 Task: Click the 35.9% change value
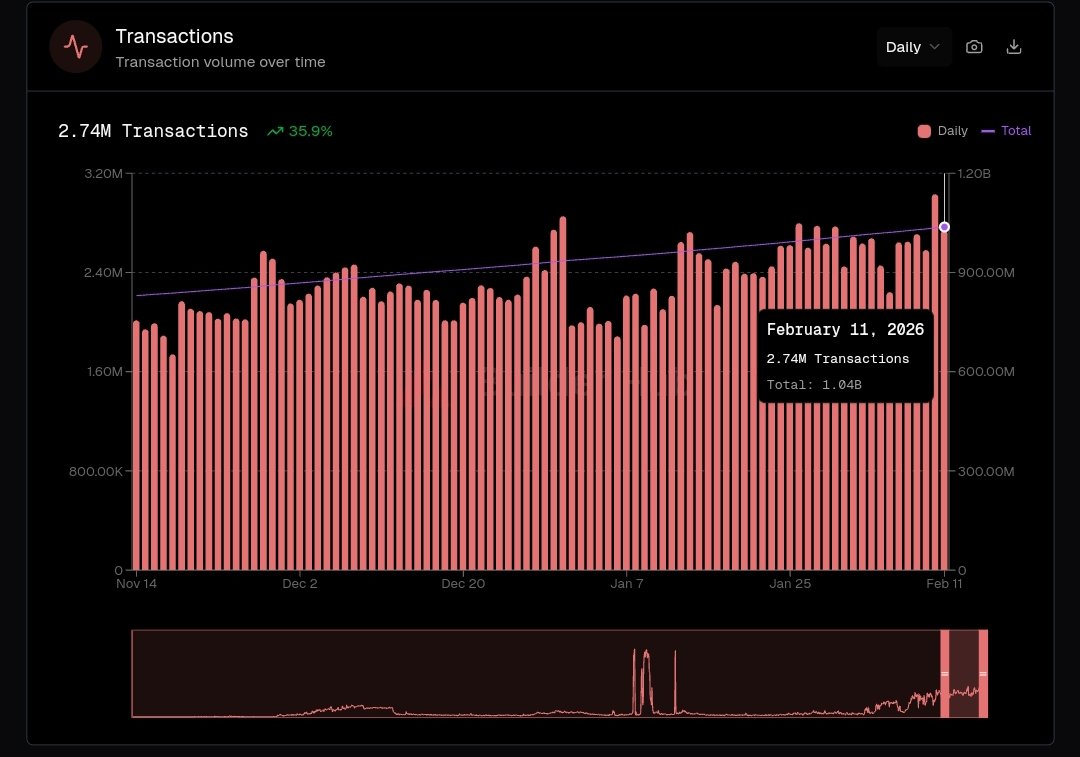(311, 131)
